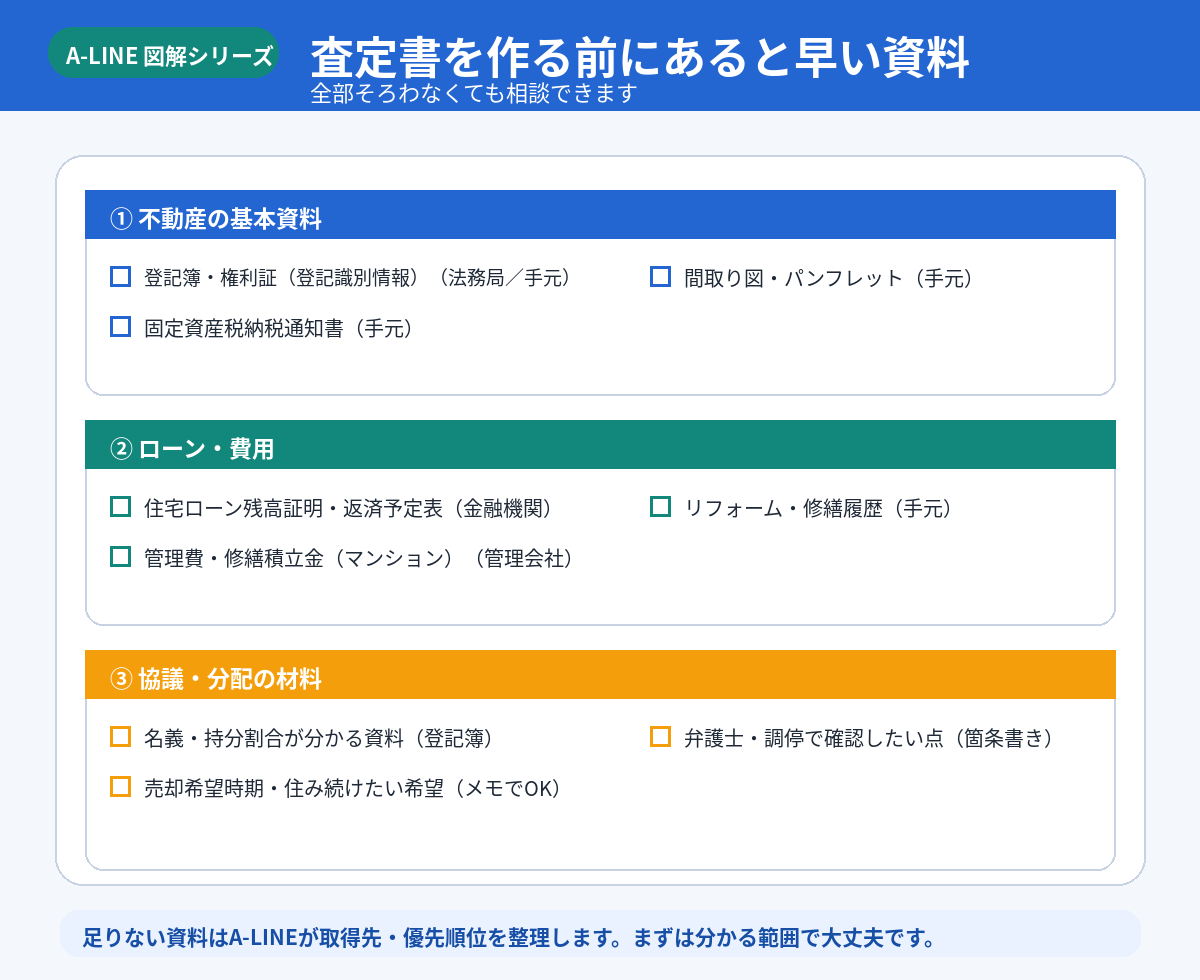
Task: Check the 間取り図・パンフレット checkbox
Action: coord(660,277)
